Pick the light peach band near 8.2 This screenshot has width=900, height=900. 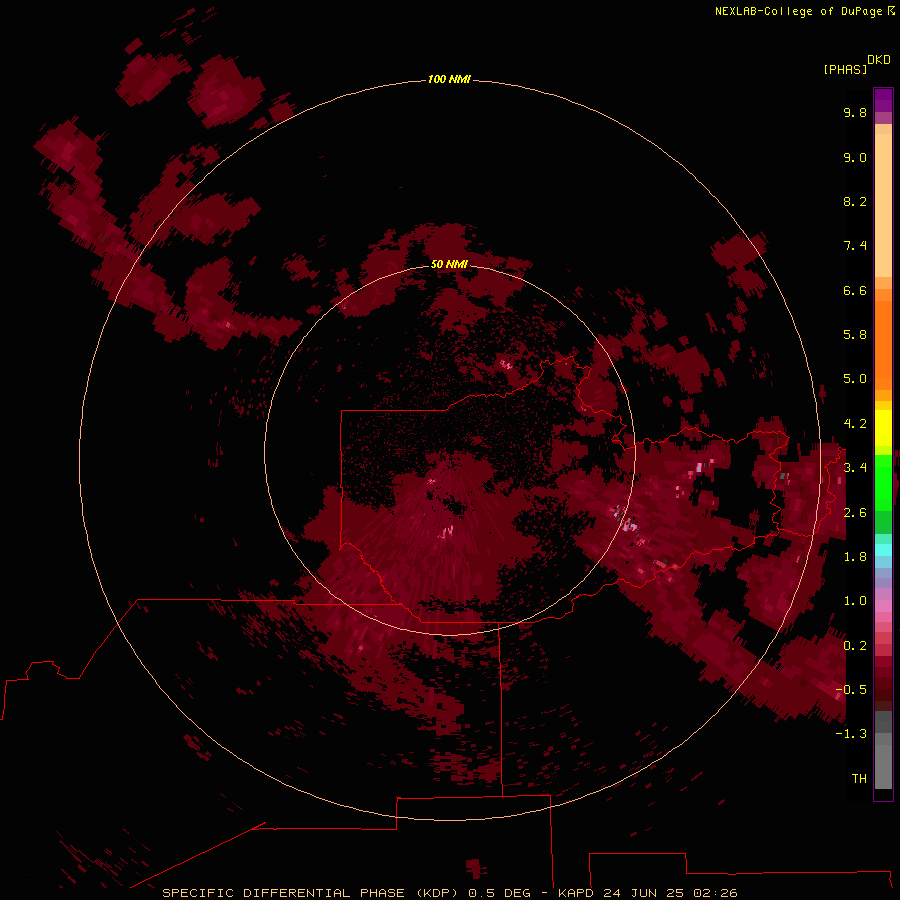[x=883, y=205]
